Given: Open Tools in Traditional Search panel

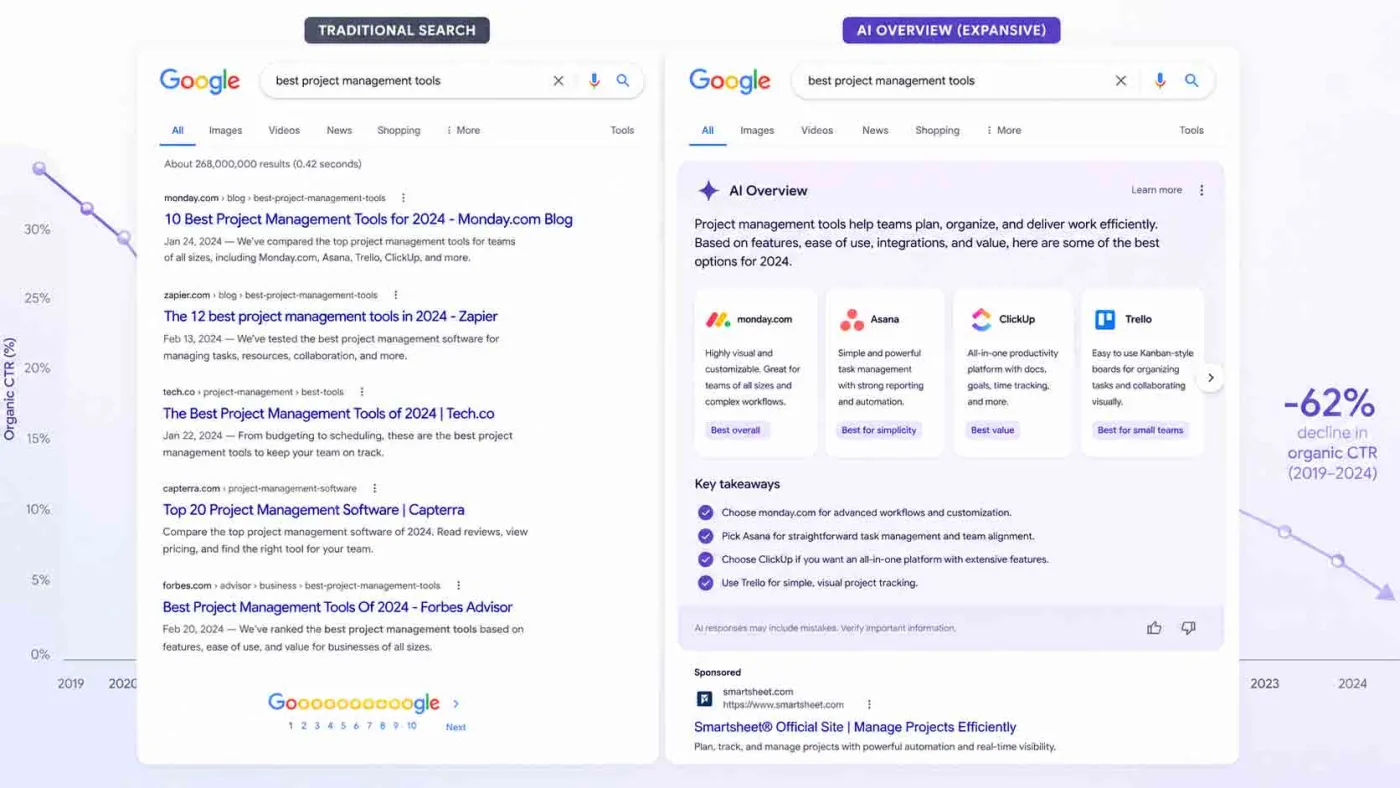Looking at the screenshot, I should pos(622,130).
